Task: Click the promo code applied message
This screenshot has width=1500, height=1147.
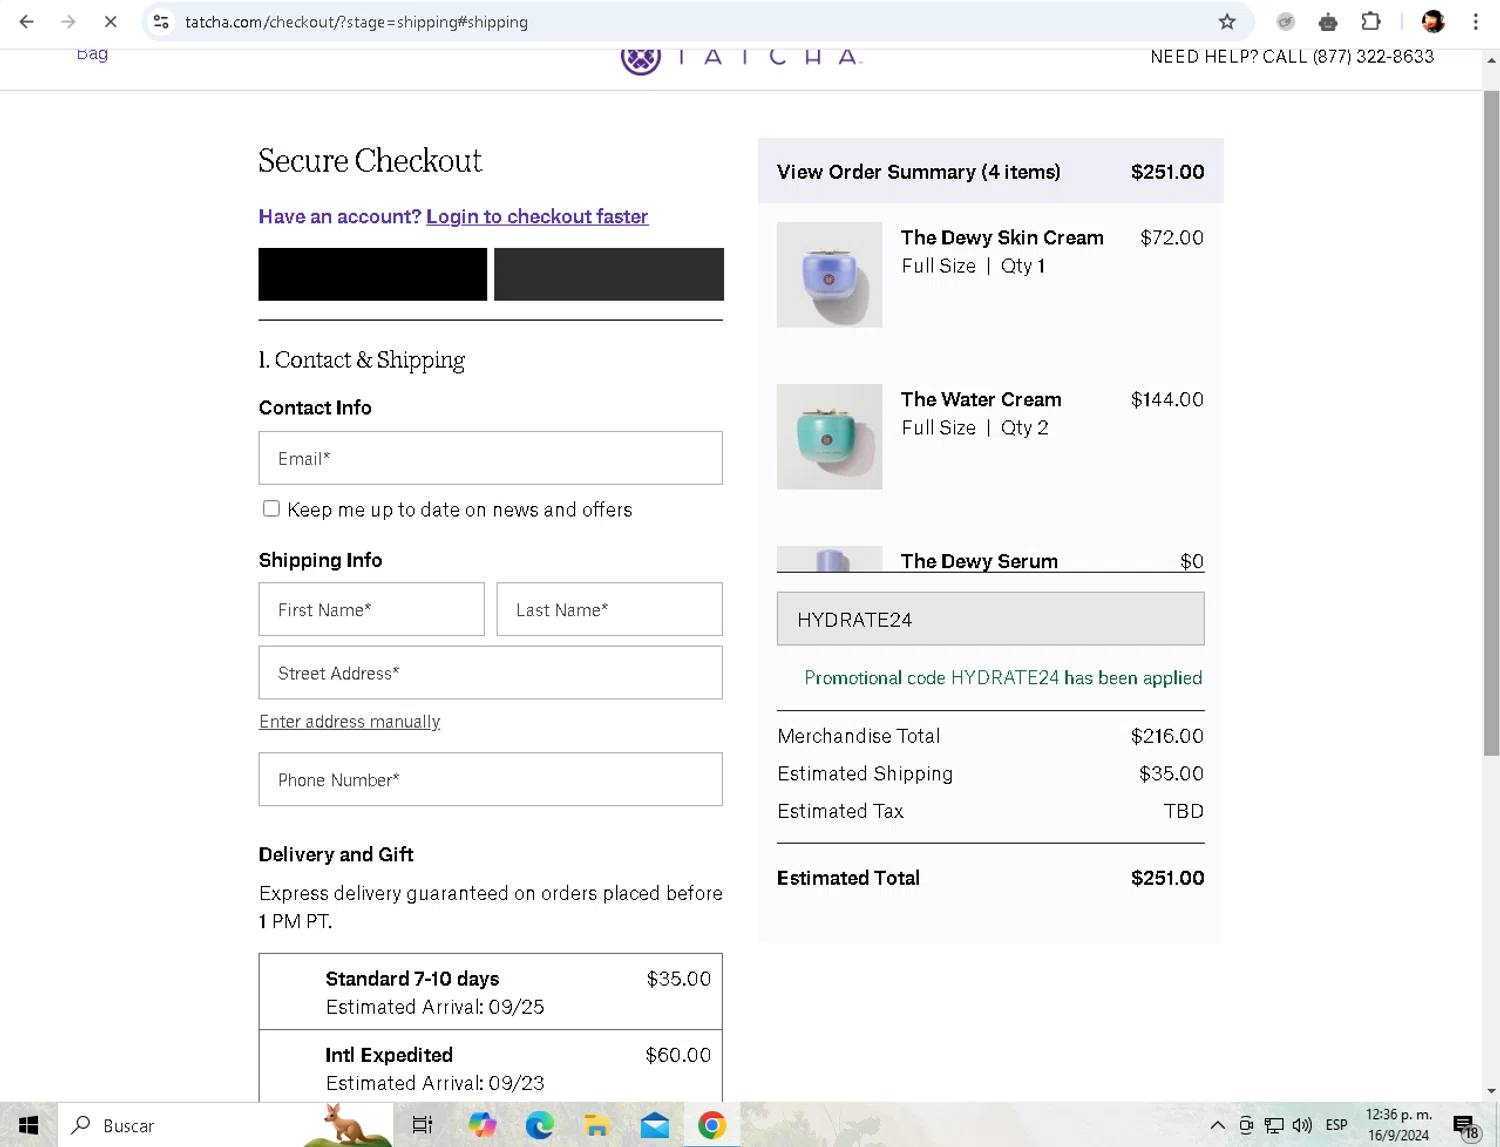Action: click(x=1003, y=677)
